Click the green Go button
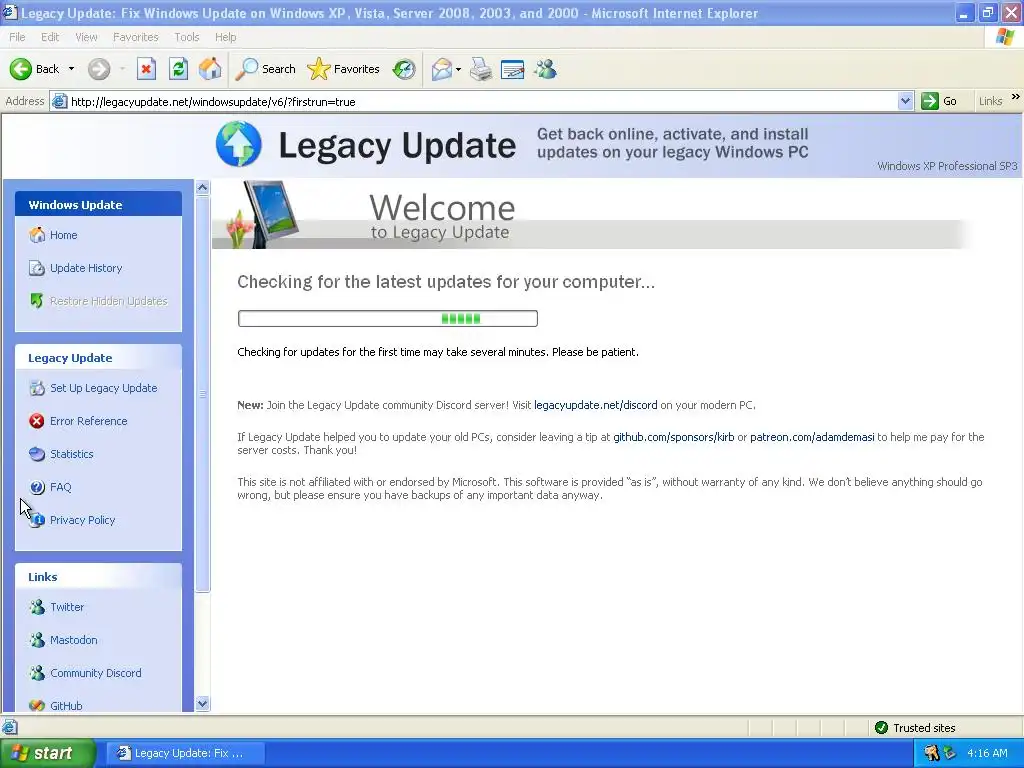 click(939, 101)
